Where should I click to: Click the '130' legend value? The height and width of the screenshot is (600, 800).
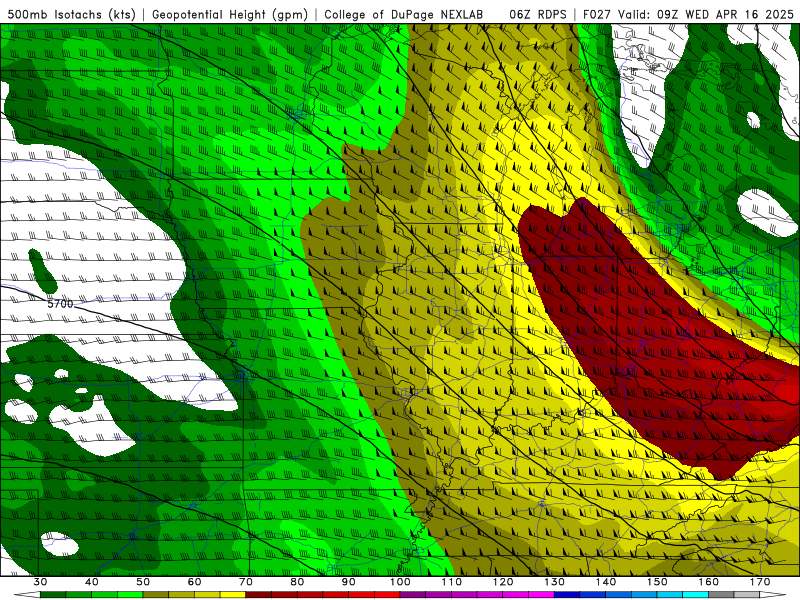coord(555,582)
